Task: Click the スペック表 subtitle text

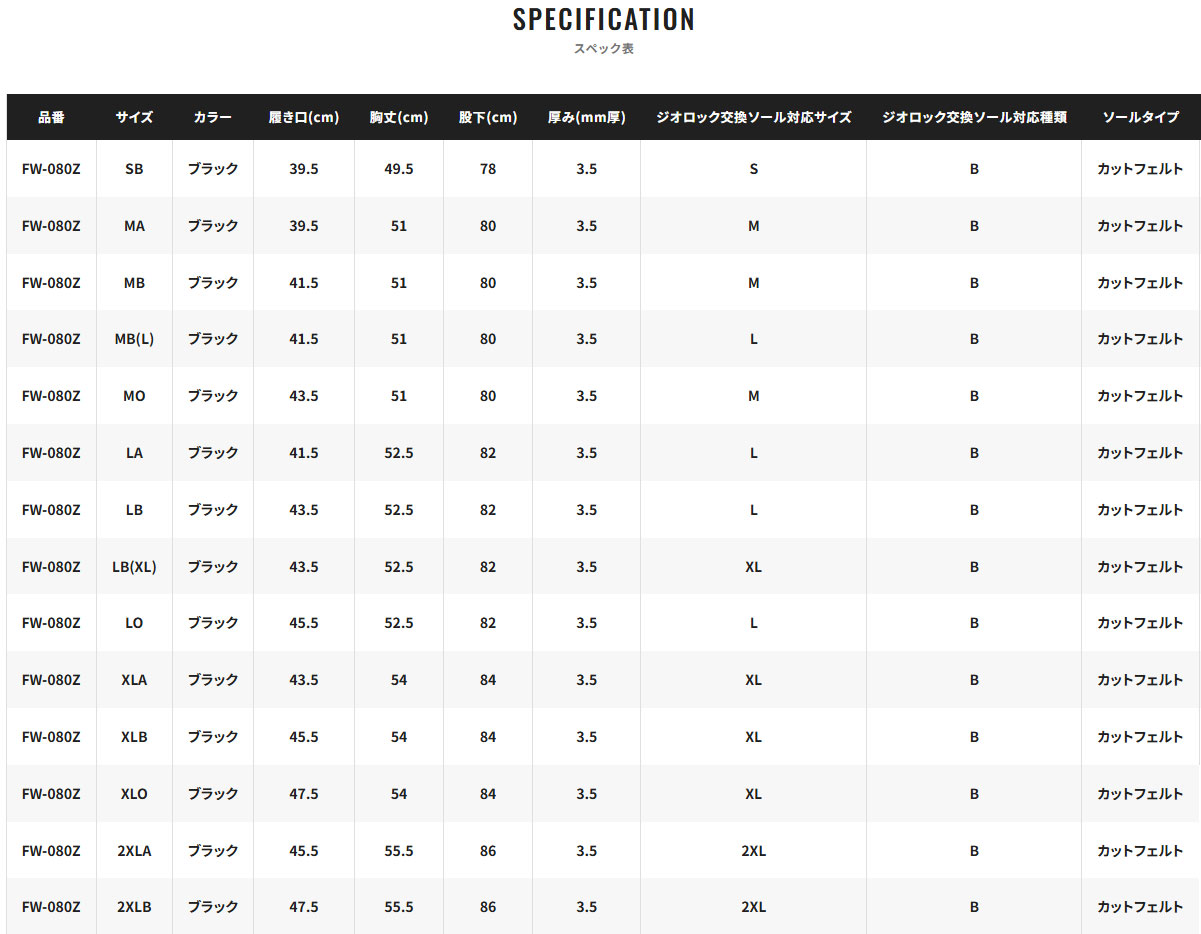Action: pos(603,48)
